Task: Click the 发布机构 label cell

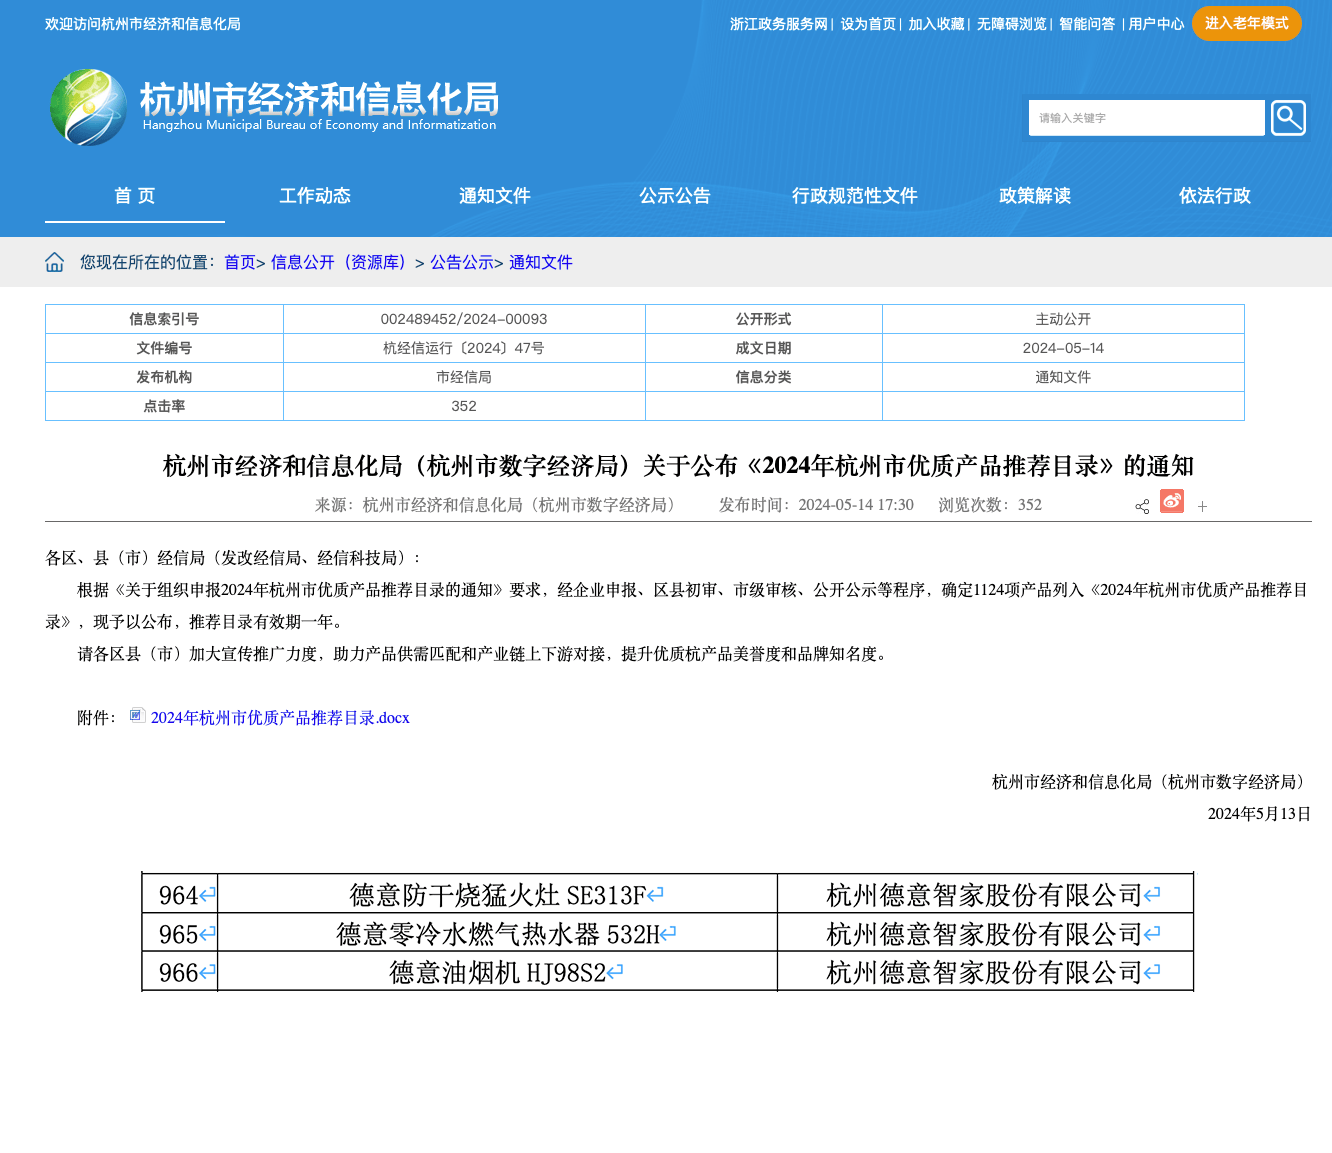Action: coord(164,377)
